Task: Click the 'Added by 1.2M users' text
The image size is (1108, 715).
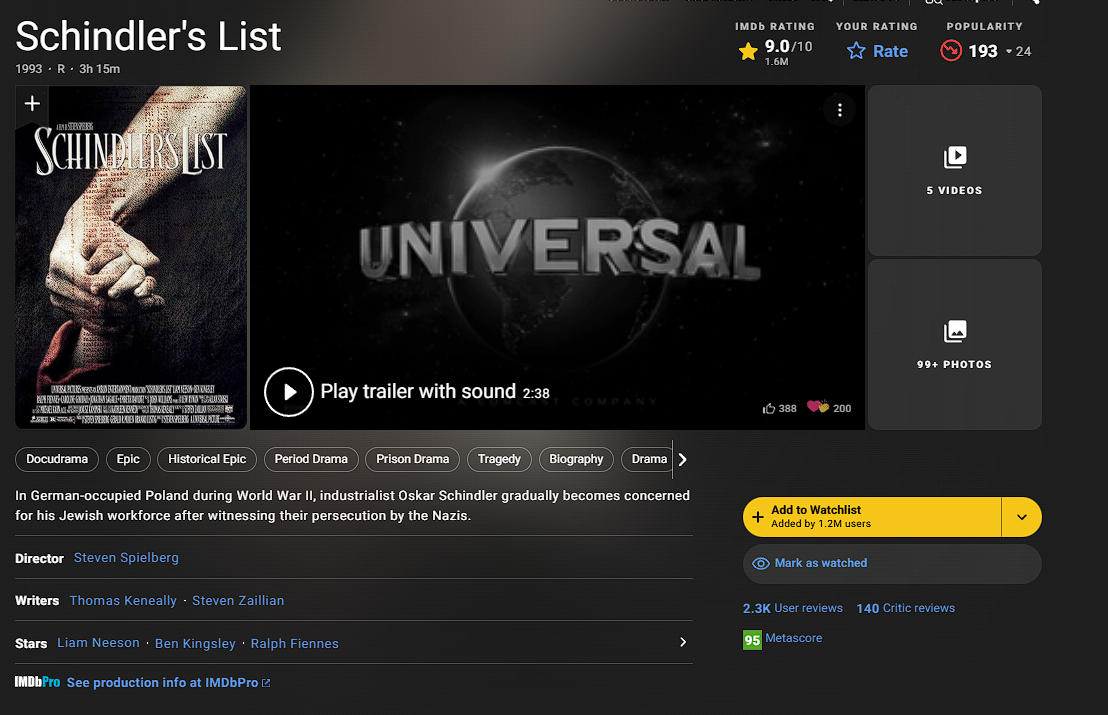Action: [x=821, y=524]
